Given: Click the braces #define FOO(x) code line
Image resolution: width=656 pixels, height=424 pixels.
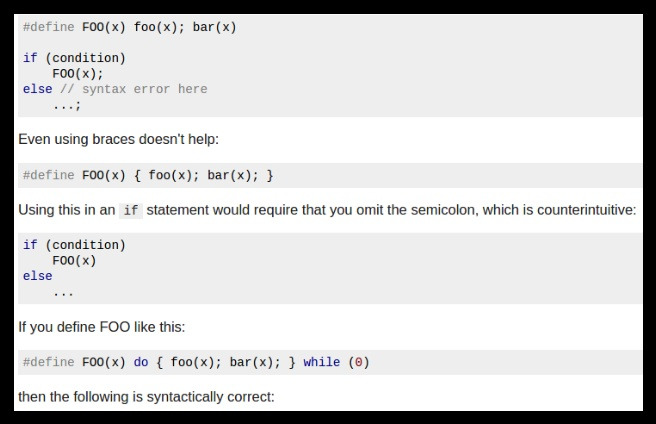Looking at the screenshot, I should coord(148,175).
